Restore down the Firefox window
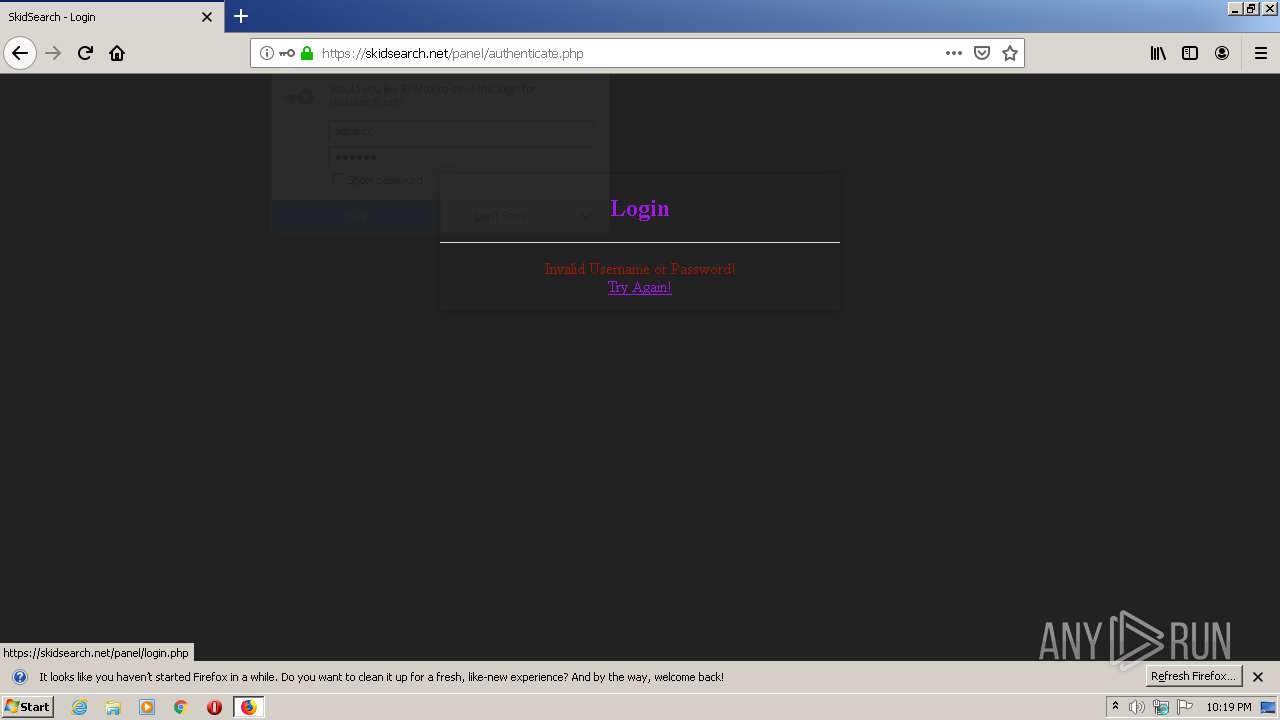Screen dimensions: 1280x720 [1252, 8]
